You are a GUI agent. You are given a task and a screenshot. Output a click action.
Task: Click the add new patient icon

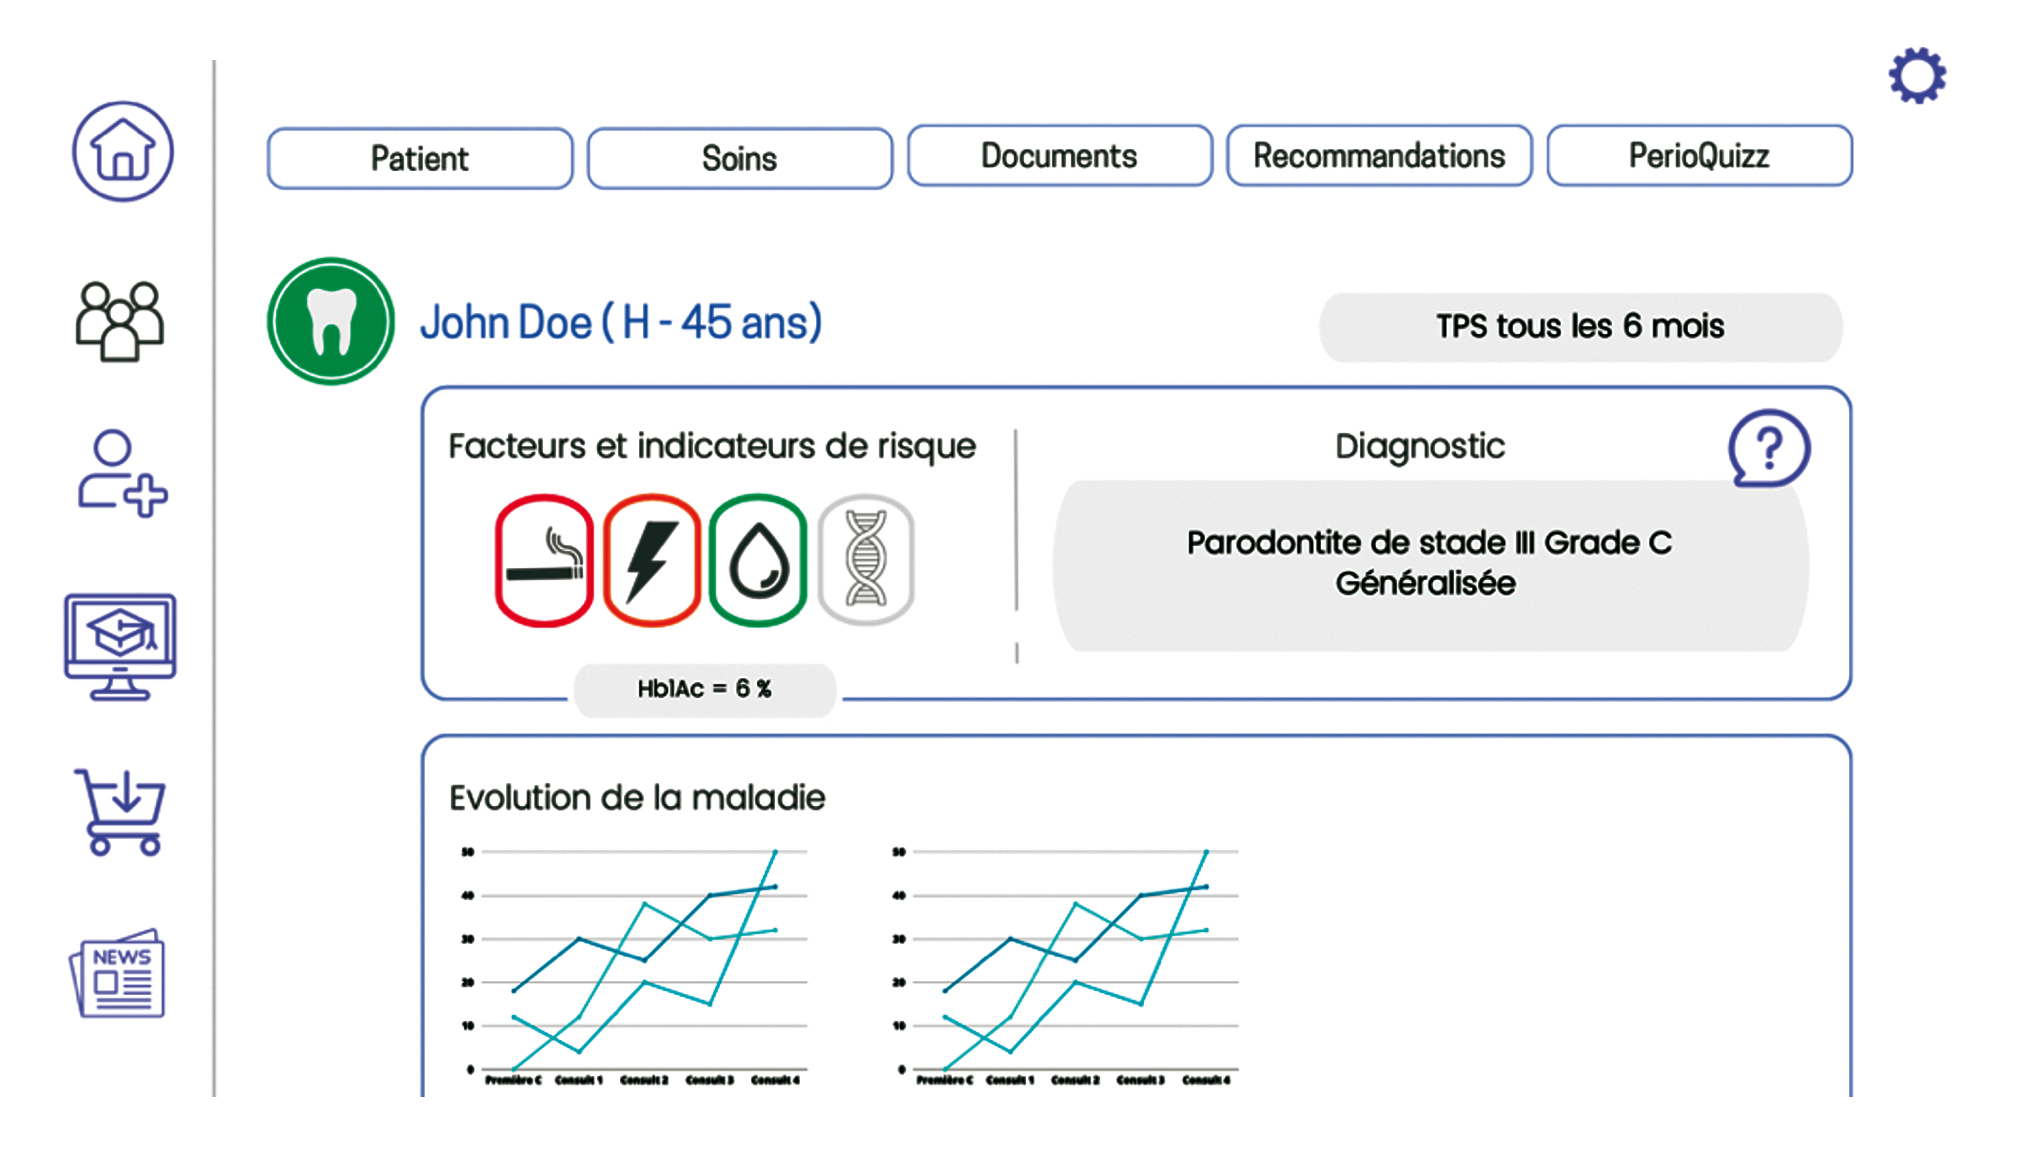coord(121,474)
